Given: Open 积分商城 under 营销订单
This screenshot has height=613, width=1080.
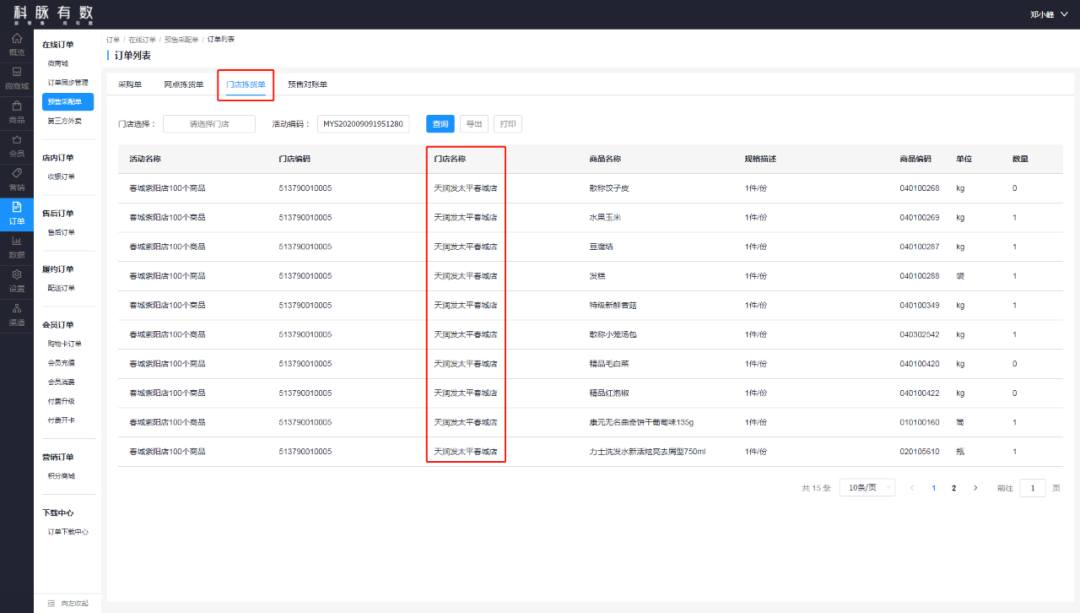Looking at the screenshot, I should coord(61,476).
